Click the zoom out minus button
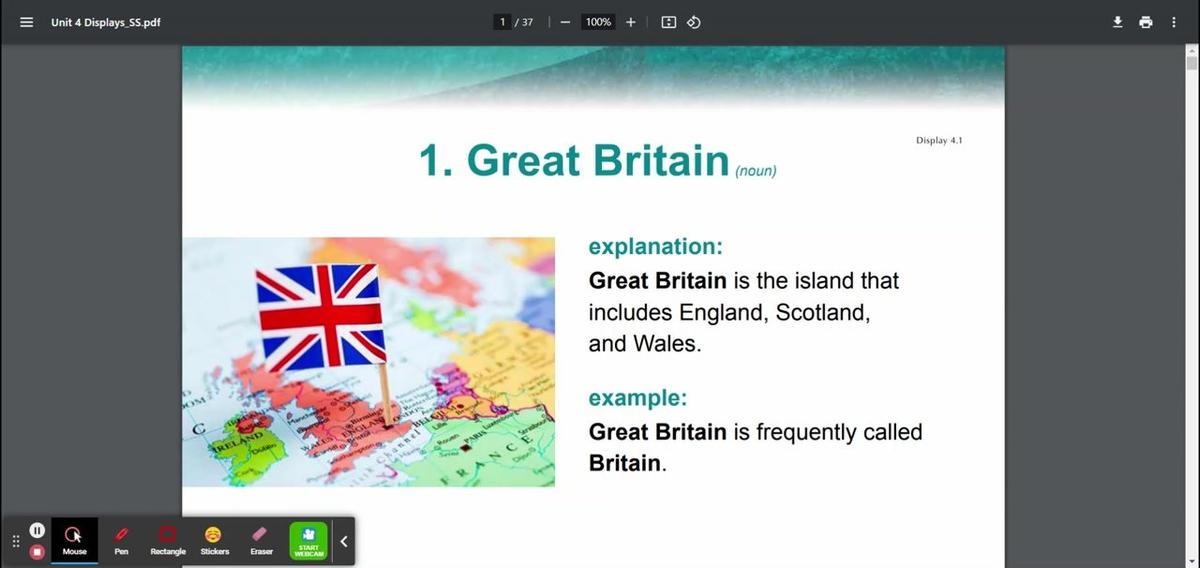 (565, 22)
